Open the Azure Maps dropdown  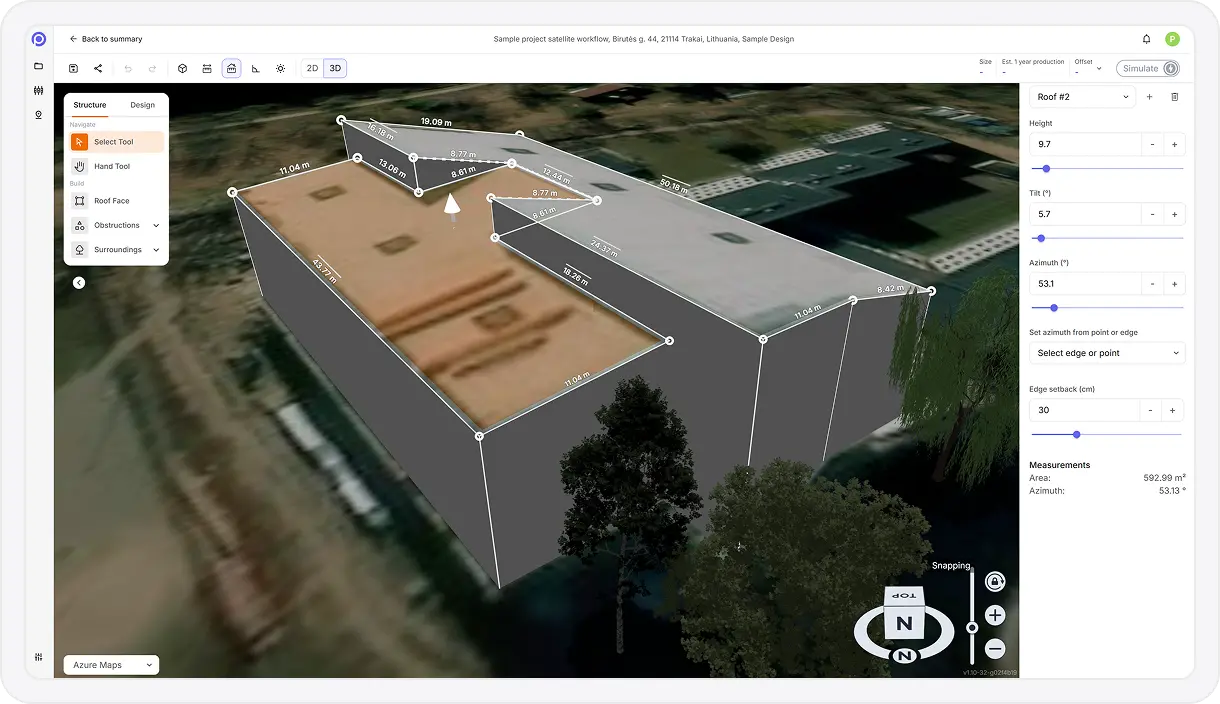(111, 665)
